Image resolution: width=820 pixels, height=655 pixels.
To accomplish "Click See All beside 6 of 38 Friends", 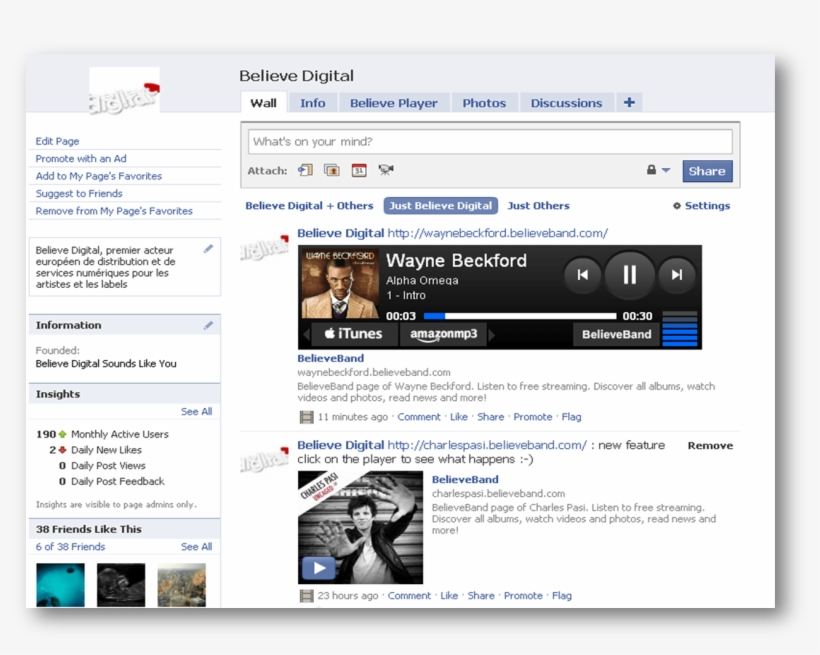I will [x=196, y=547].
